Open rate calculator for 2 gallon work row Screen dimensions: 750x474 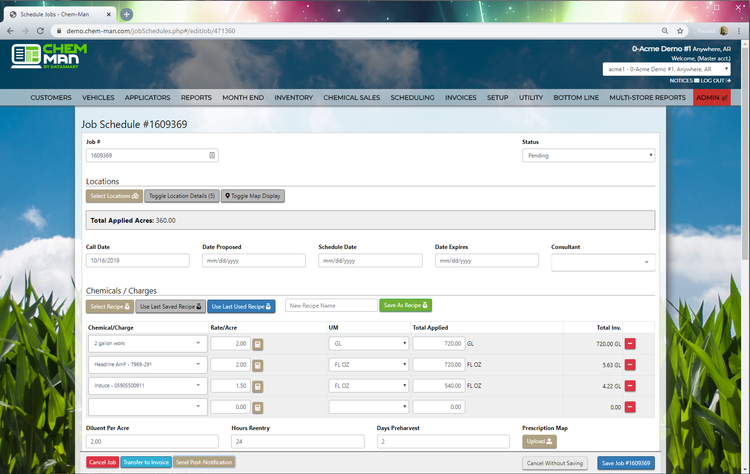(x=258, y=344)
